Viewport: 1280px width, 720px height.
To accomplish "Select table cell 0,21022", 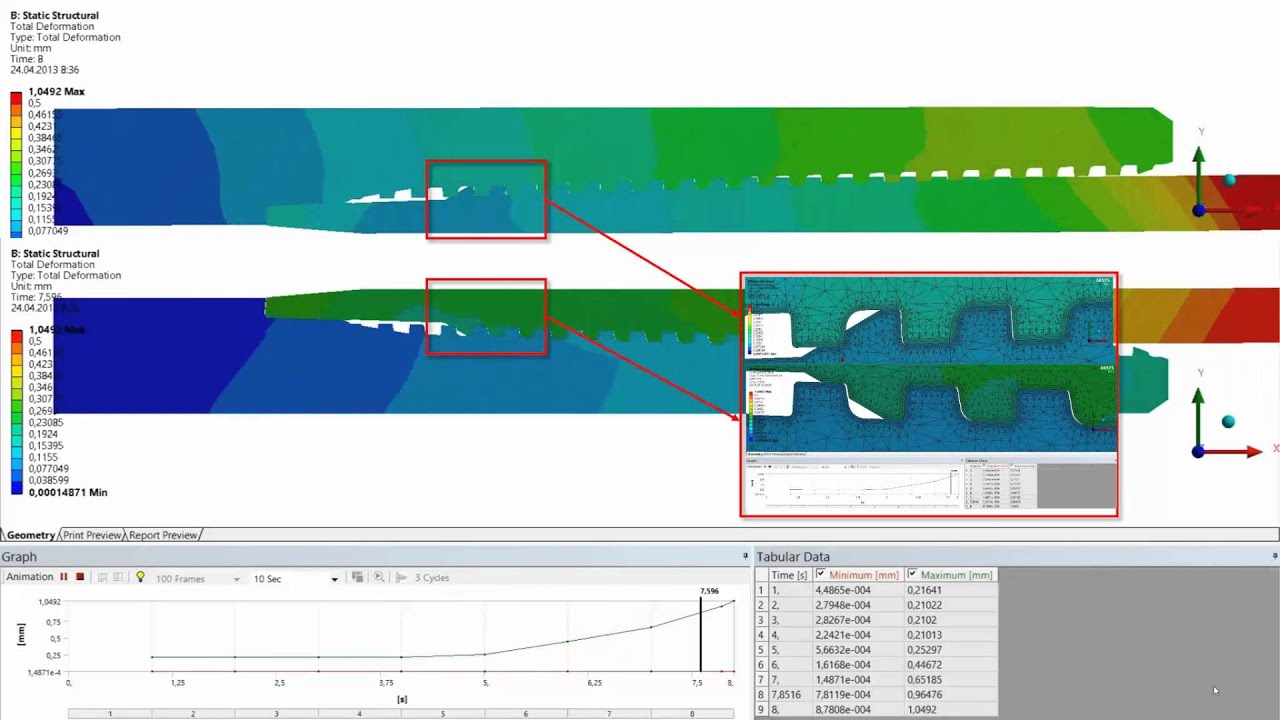I will [950, 605].
